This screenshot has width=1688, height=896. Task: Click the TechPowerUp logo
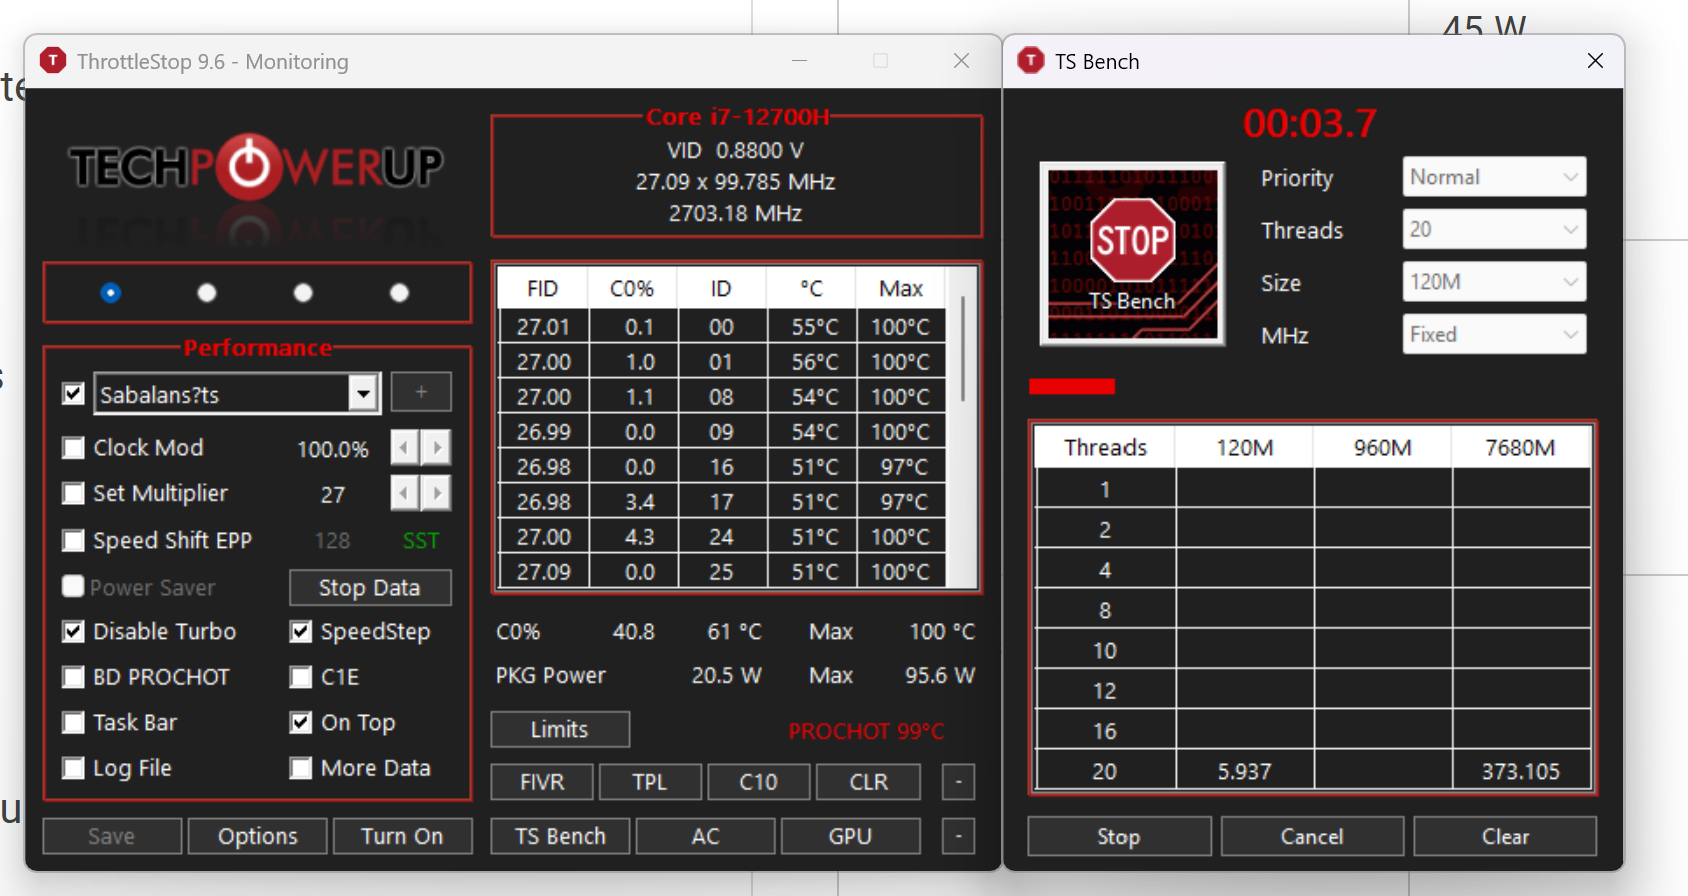click(x=256, y=166)
